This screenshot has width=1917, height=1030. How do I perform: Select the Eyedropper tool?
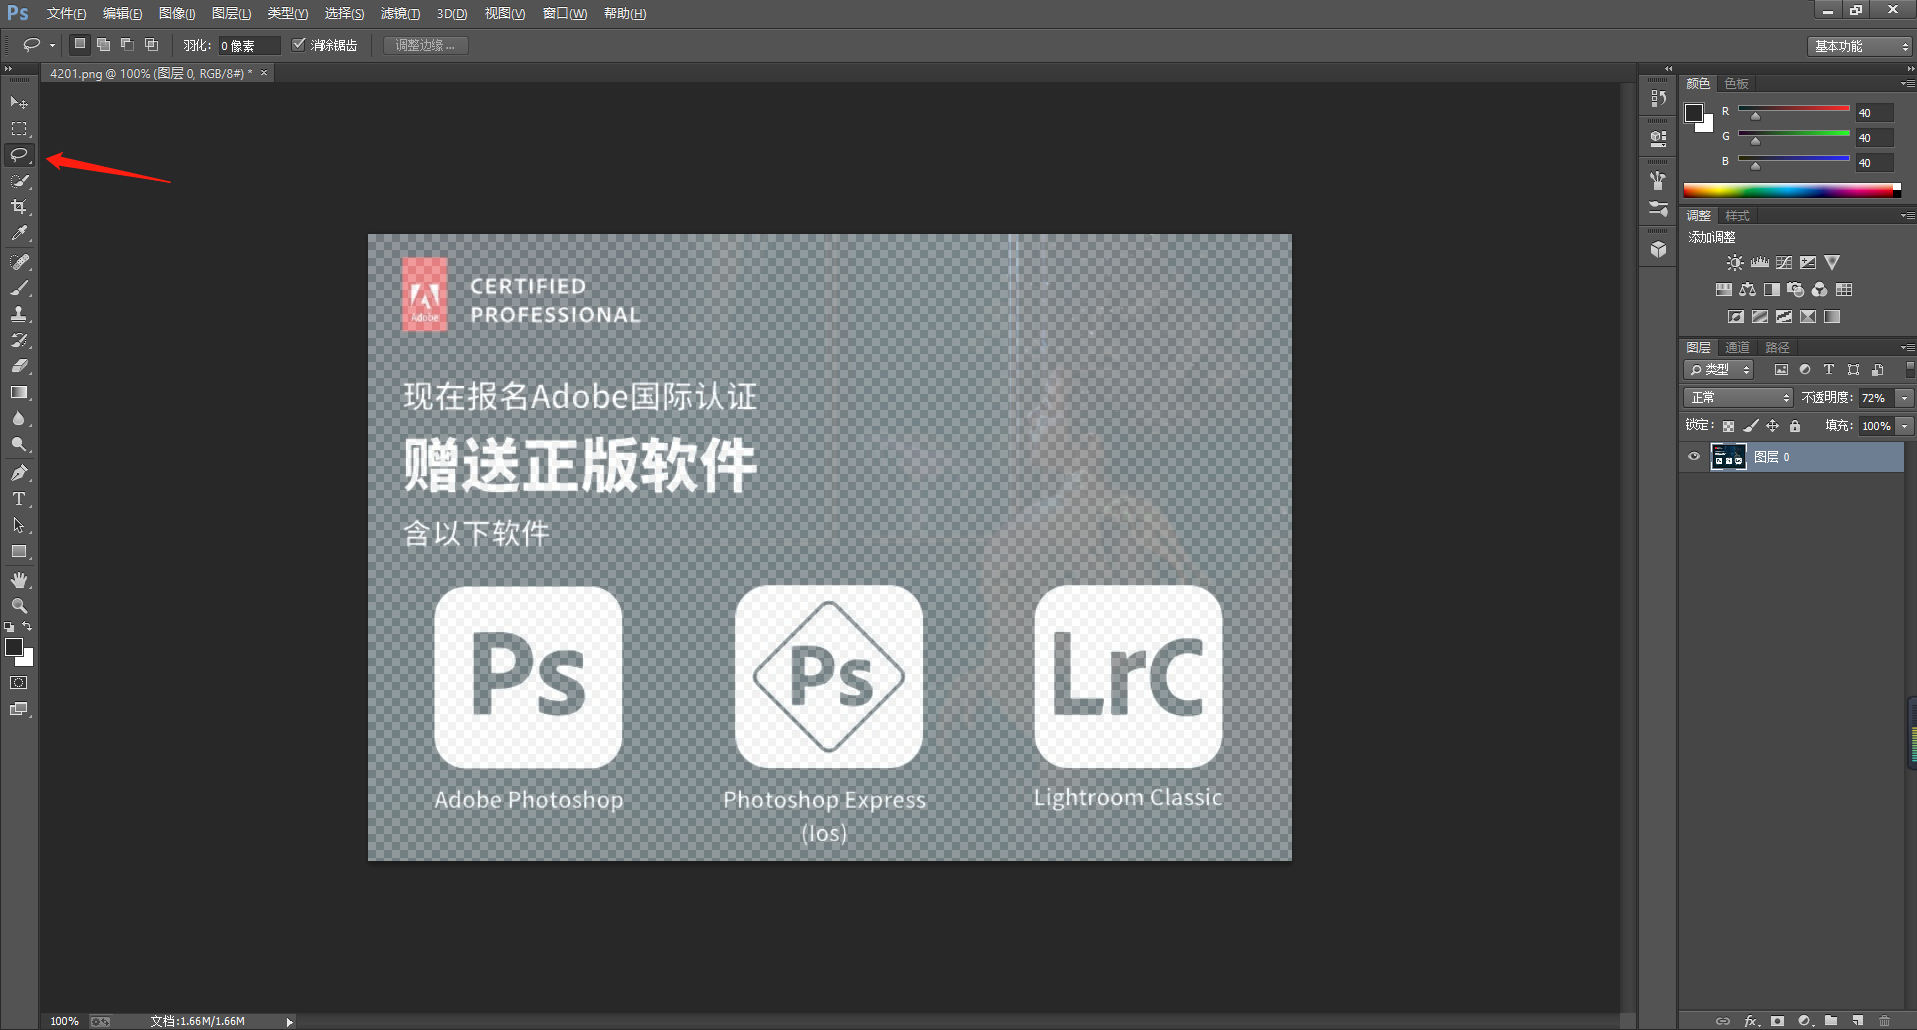coord(19,233)
